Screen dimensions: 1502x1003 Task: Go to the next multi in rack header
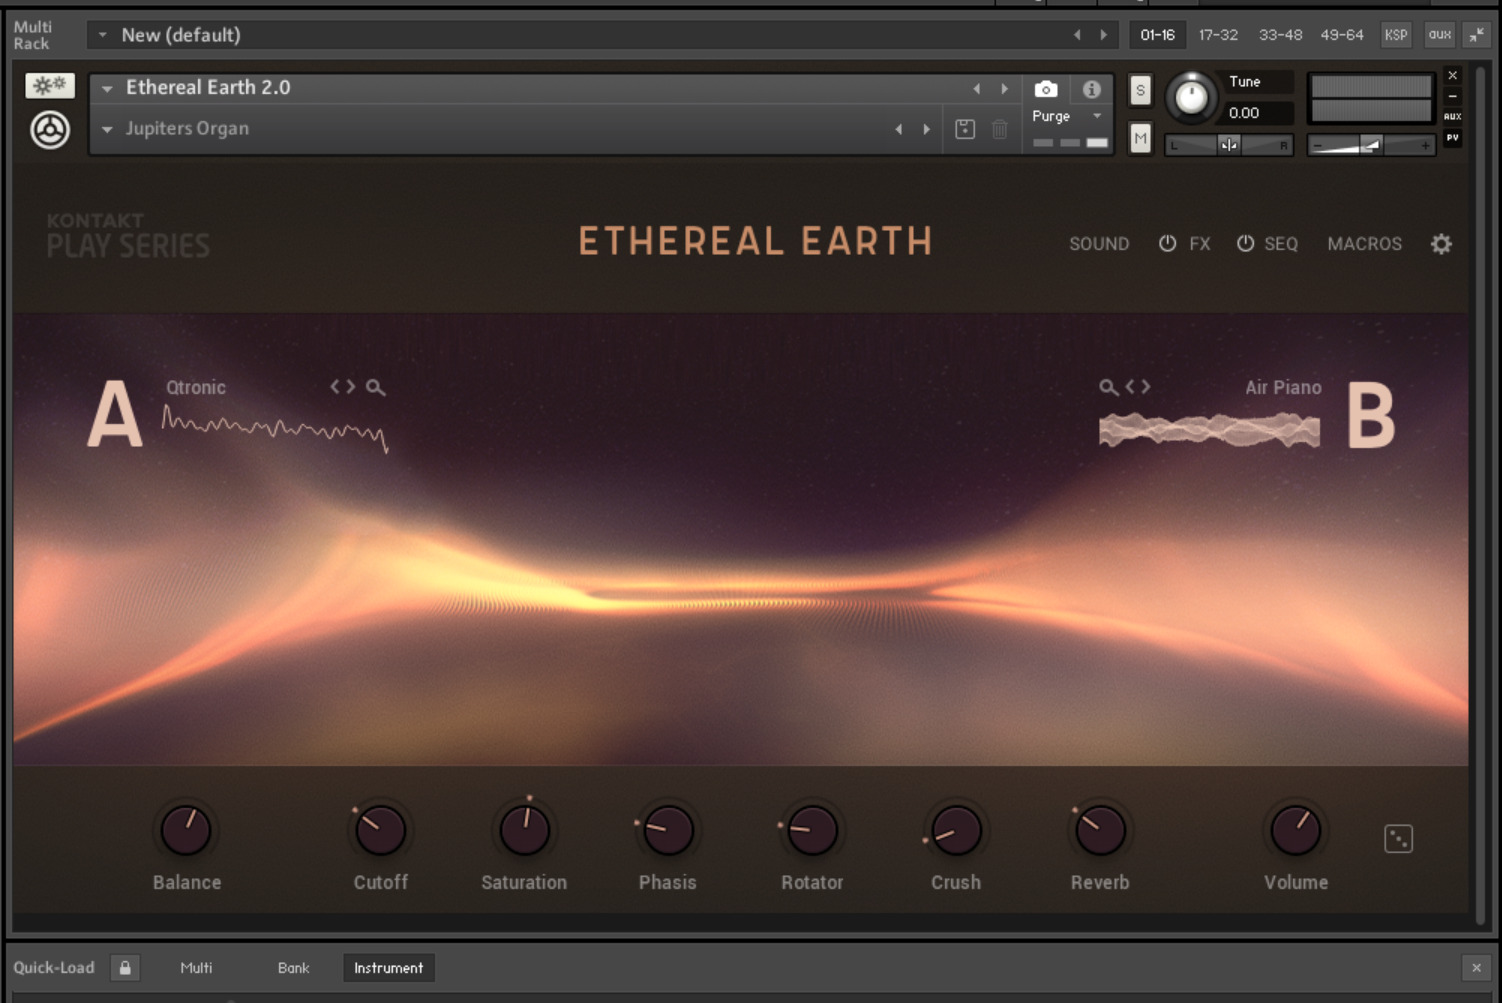(1104, 35)
